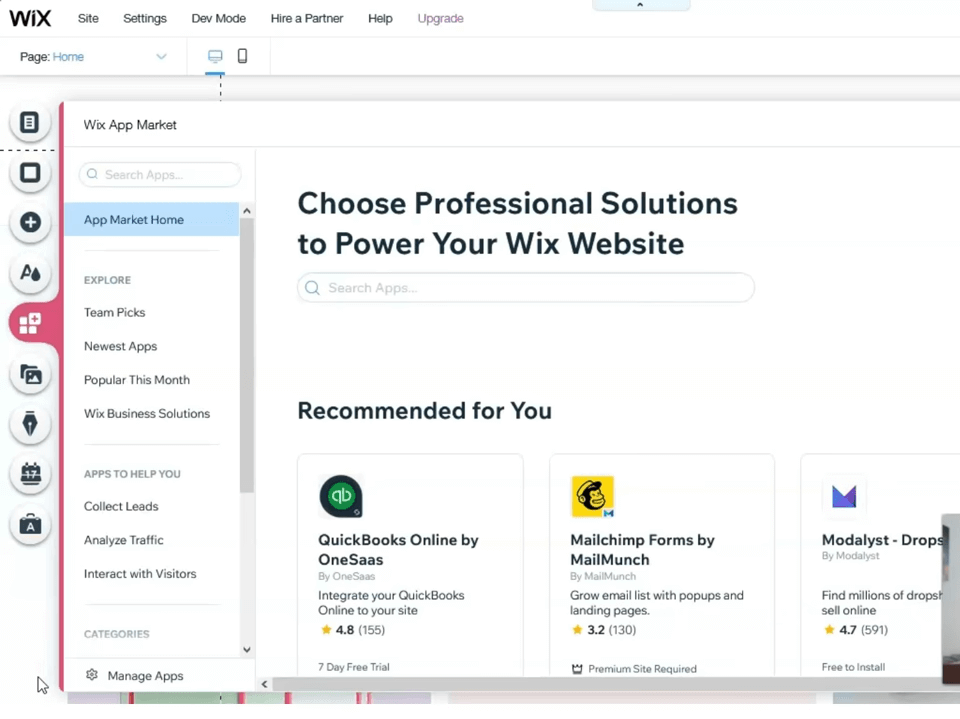Viewport: 960px width, 719px height.
Task: Open Mailchimp Forms by MailMunch title
Action: point(642,549)
